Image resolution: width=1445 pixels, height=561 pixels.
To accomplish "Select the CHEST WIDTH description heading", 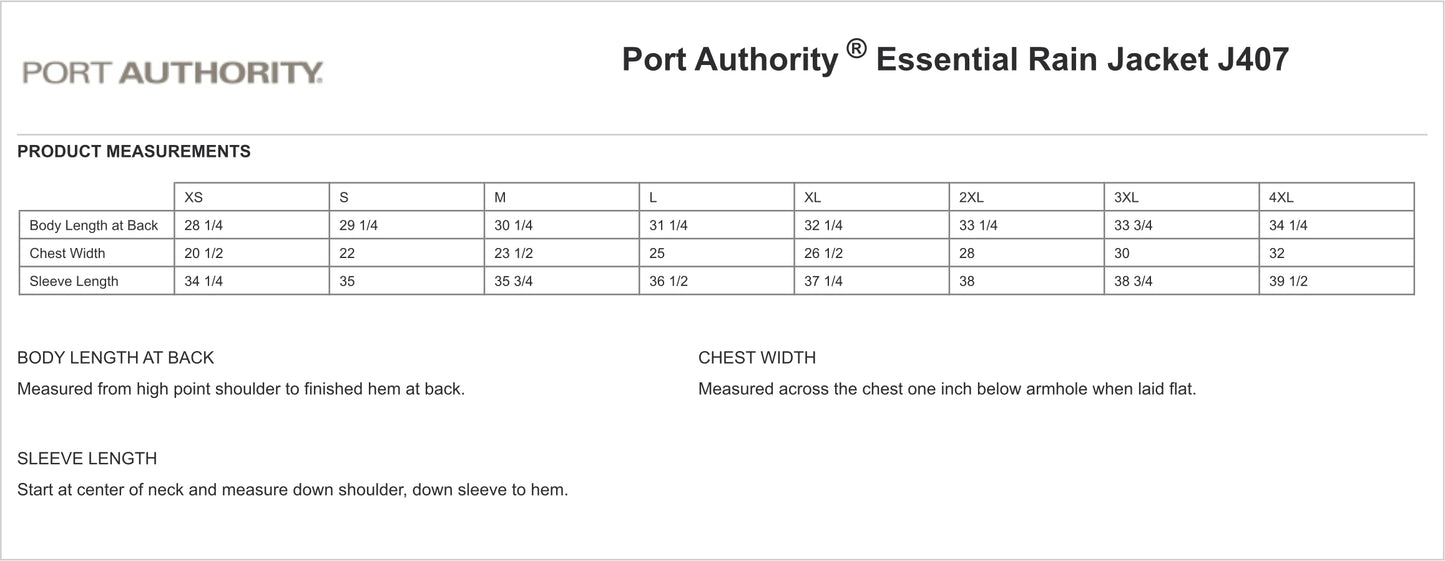I will pos(757,358).
